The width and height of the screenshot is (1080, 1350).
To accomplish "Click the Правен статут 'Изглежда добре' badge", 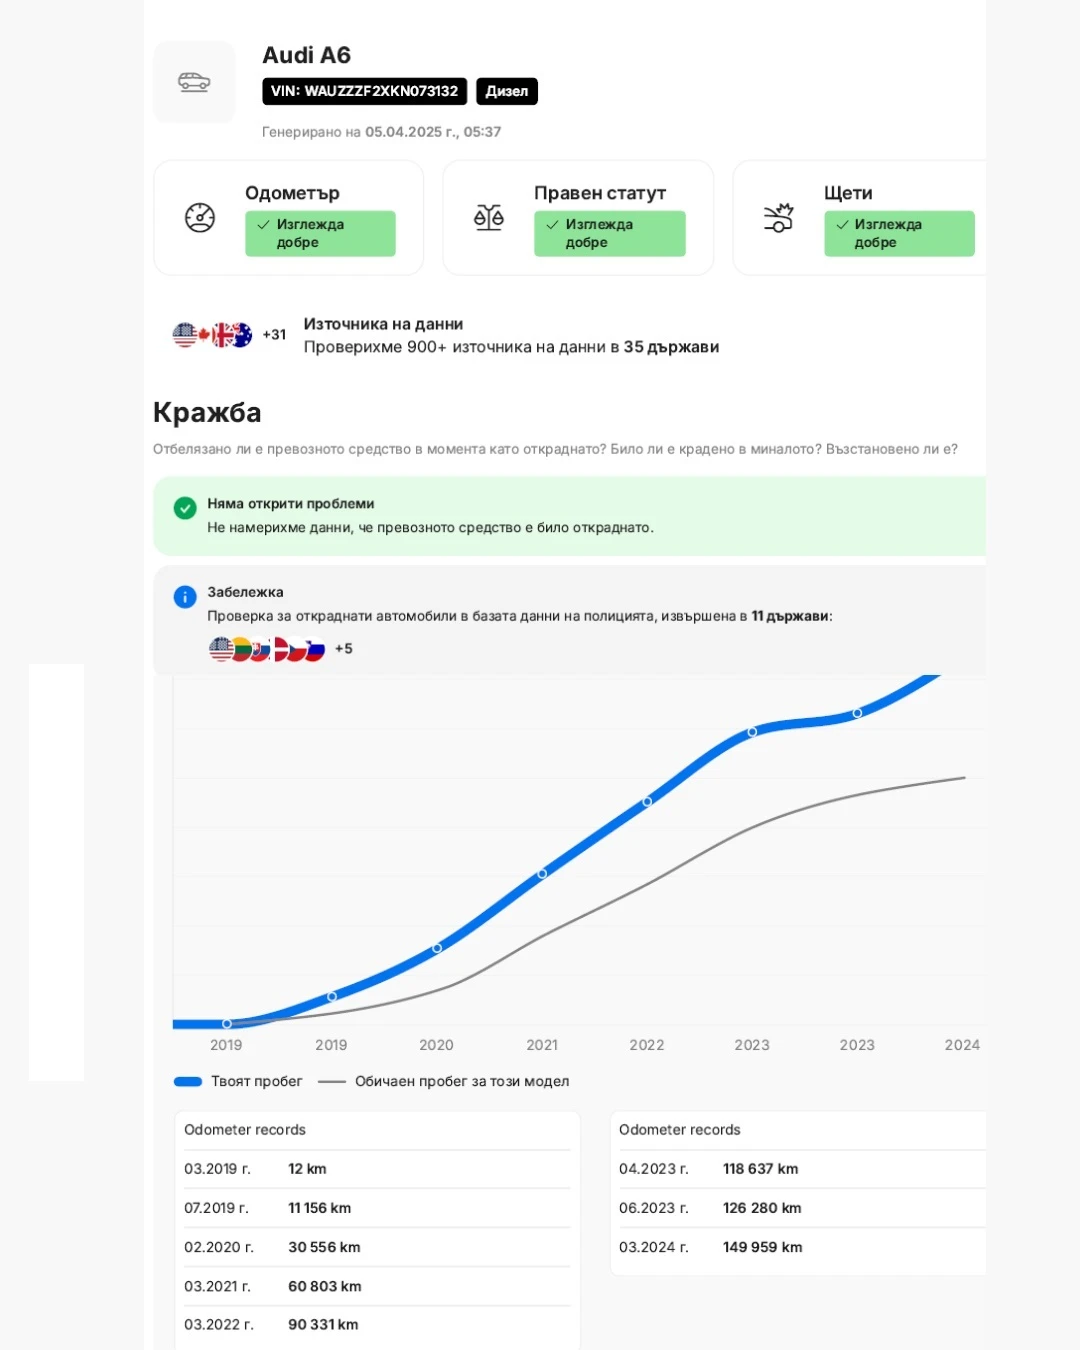I will point(609,234).
